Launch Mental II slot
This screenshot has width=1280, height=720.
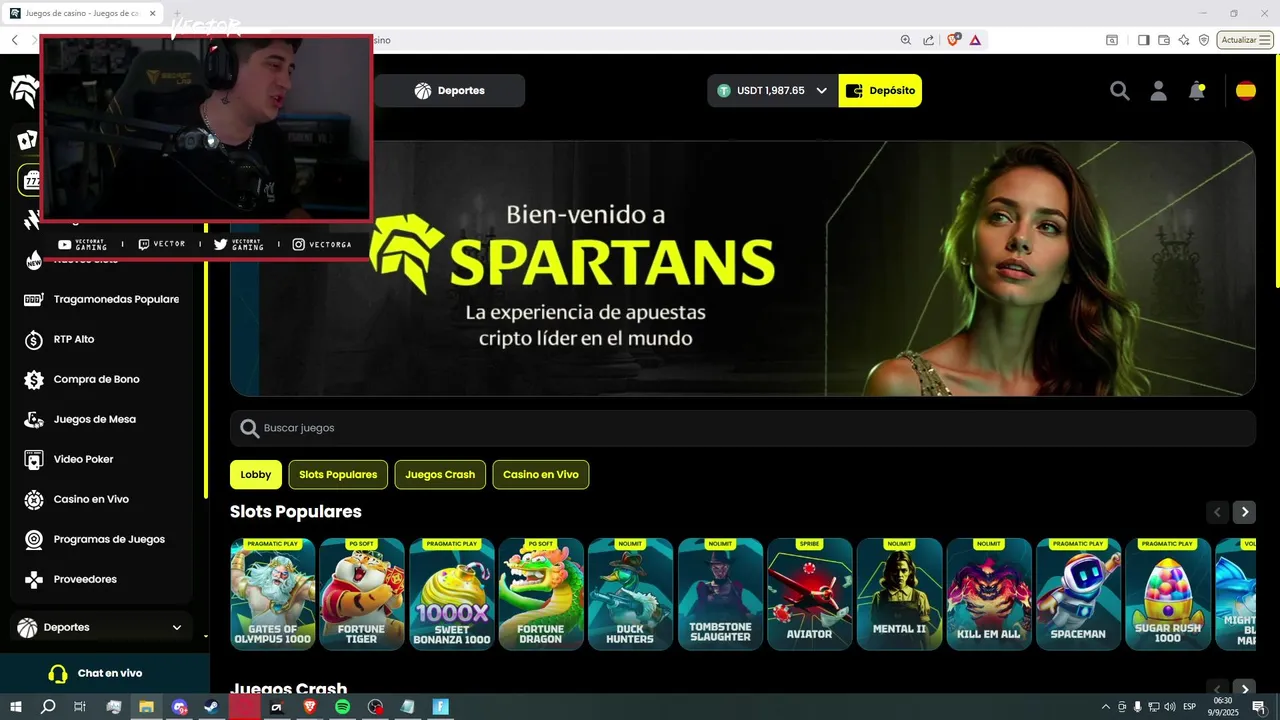(900, 594)
